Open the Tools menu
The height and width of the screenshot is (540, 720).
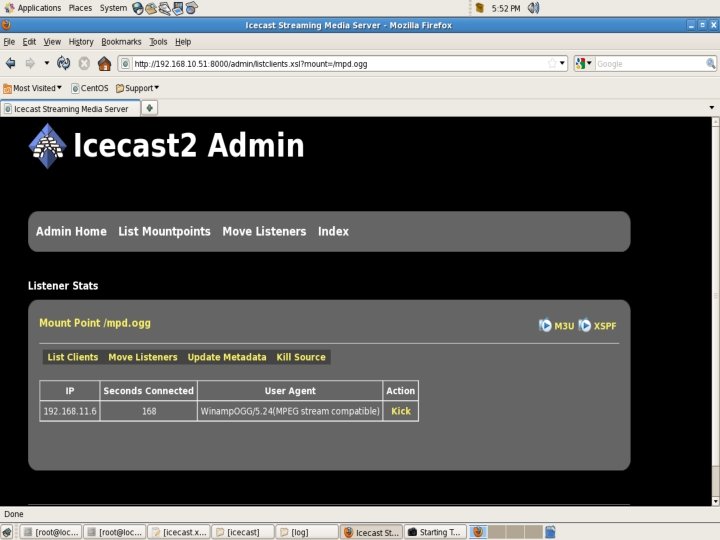[158, 42]
